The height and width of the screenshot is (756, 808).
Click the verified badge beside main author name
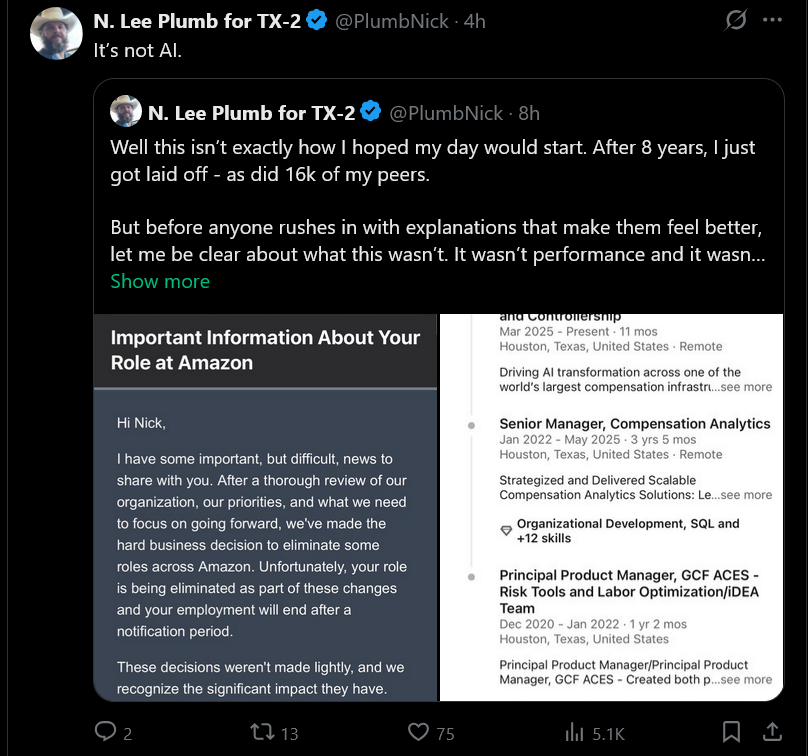[317, 20]
